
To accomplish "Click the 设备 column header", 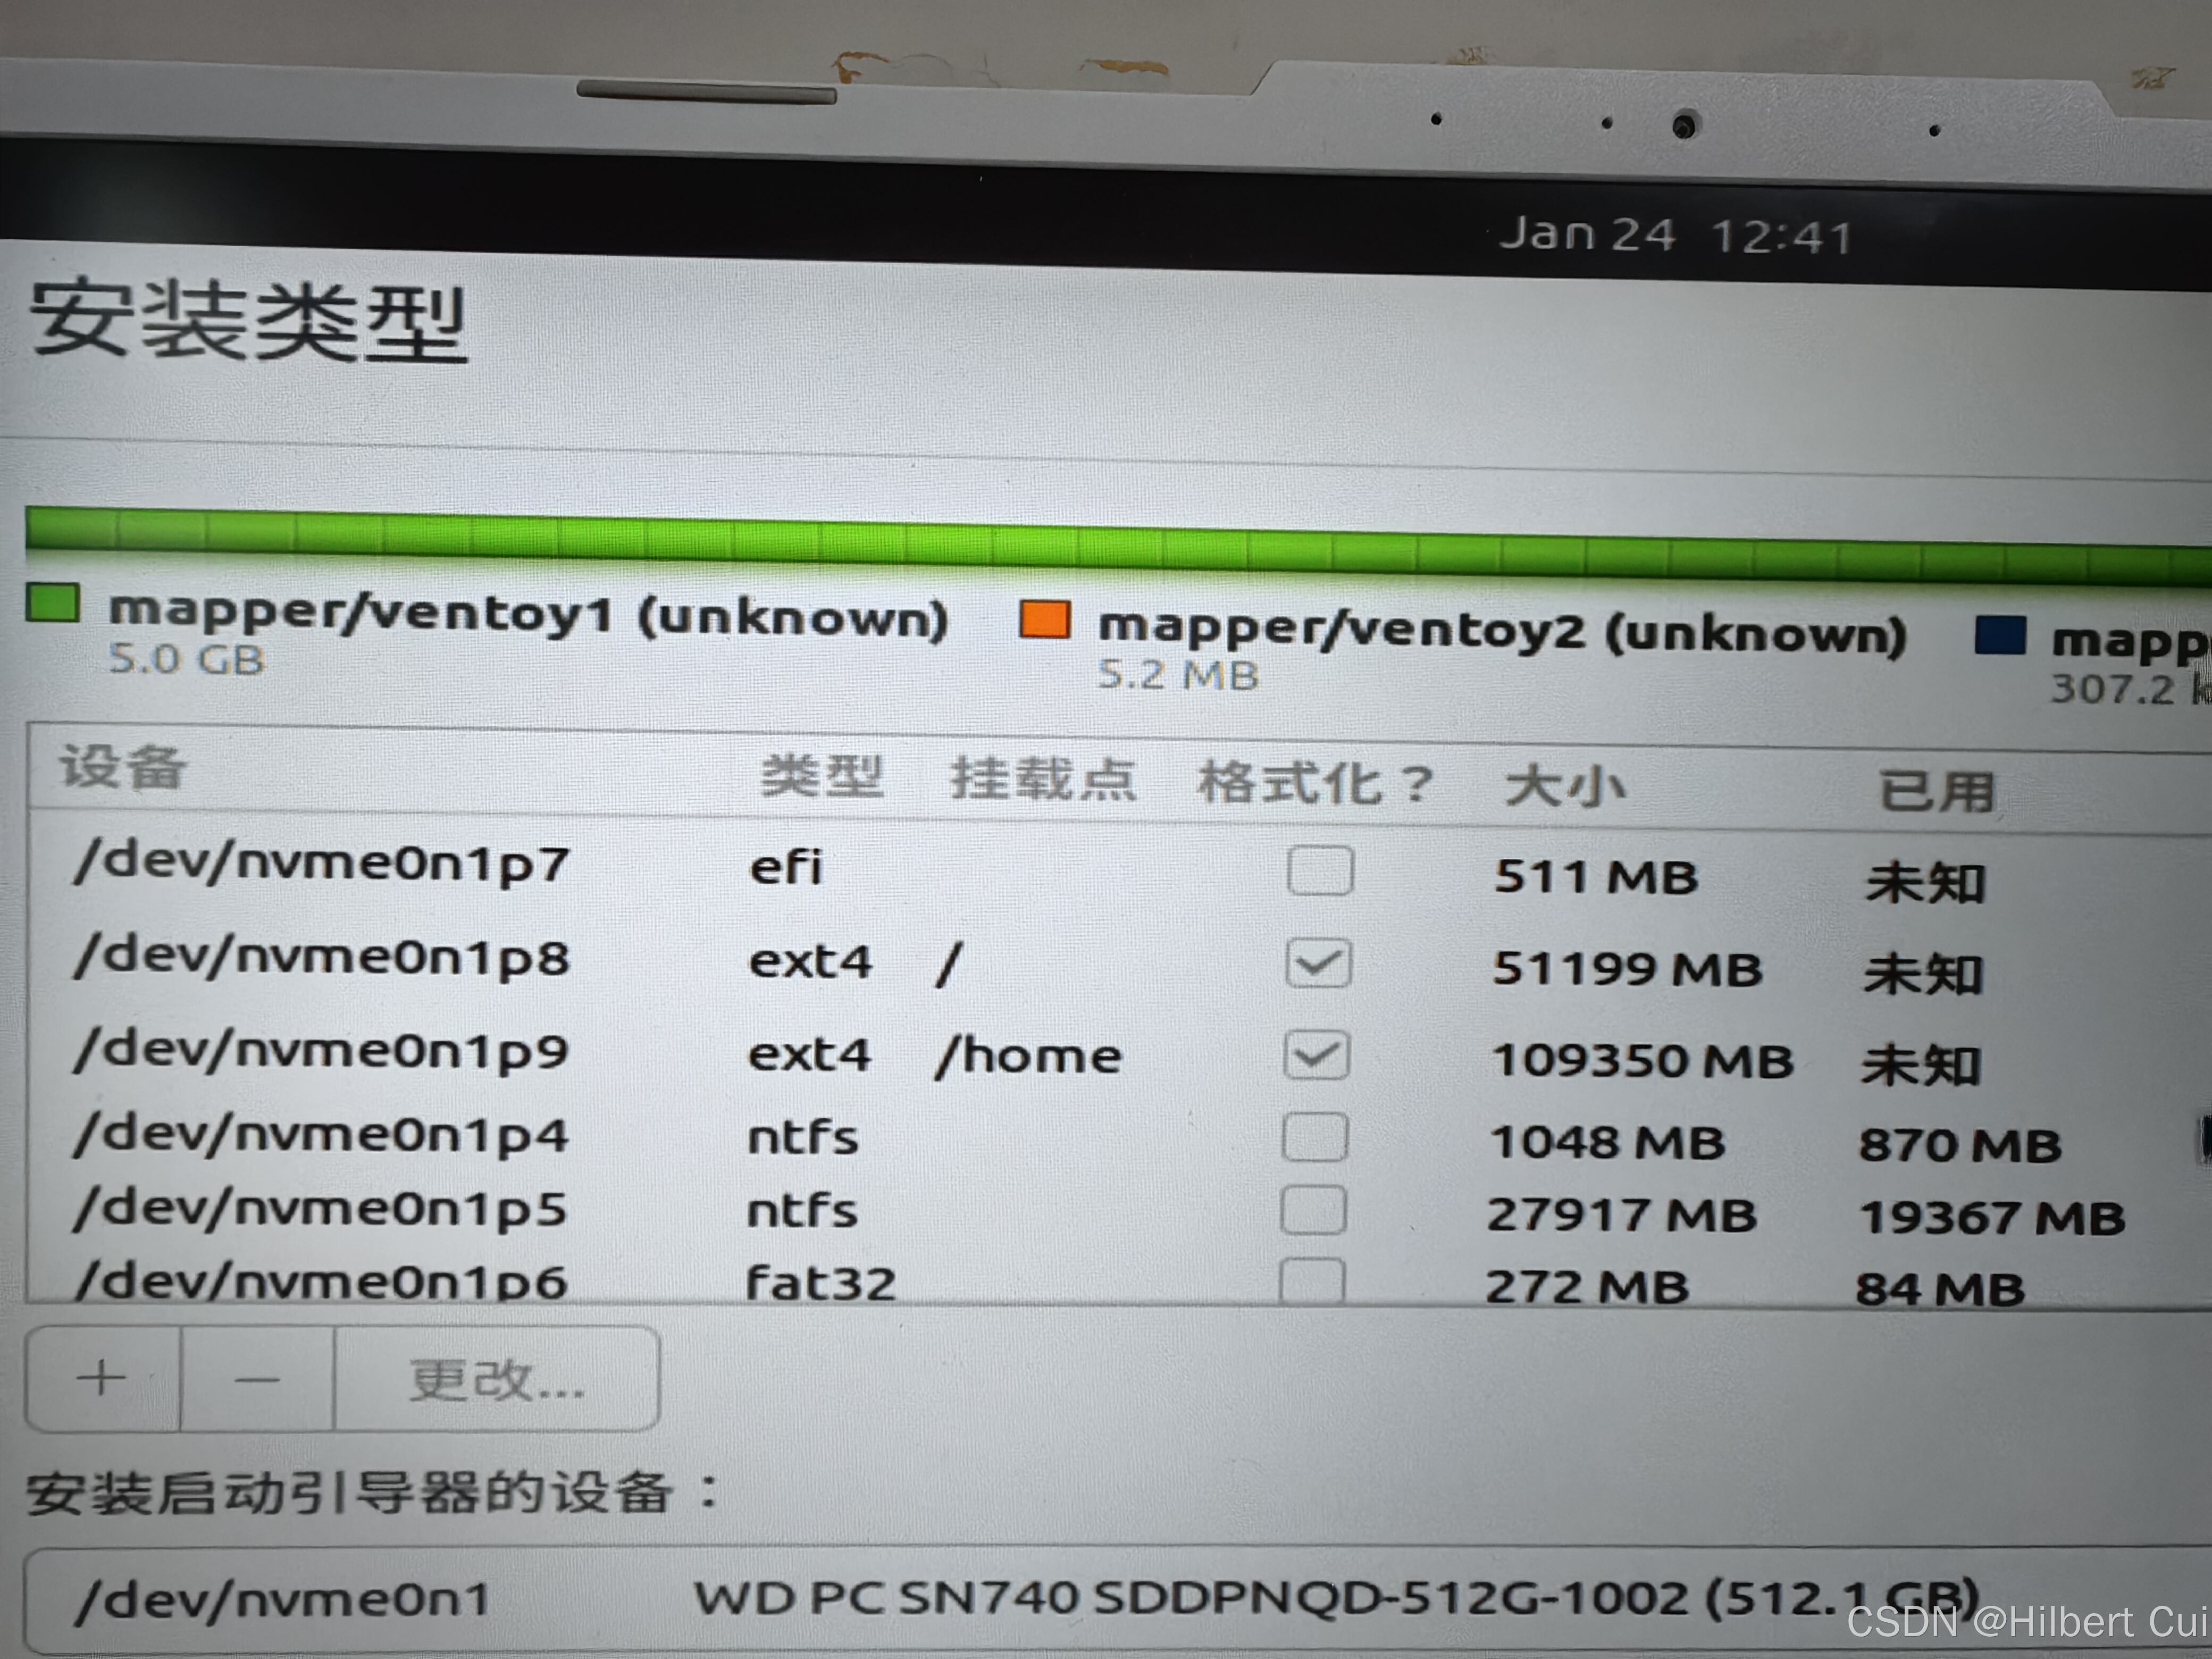I will (122, 768).
